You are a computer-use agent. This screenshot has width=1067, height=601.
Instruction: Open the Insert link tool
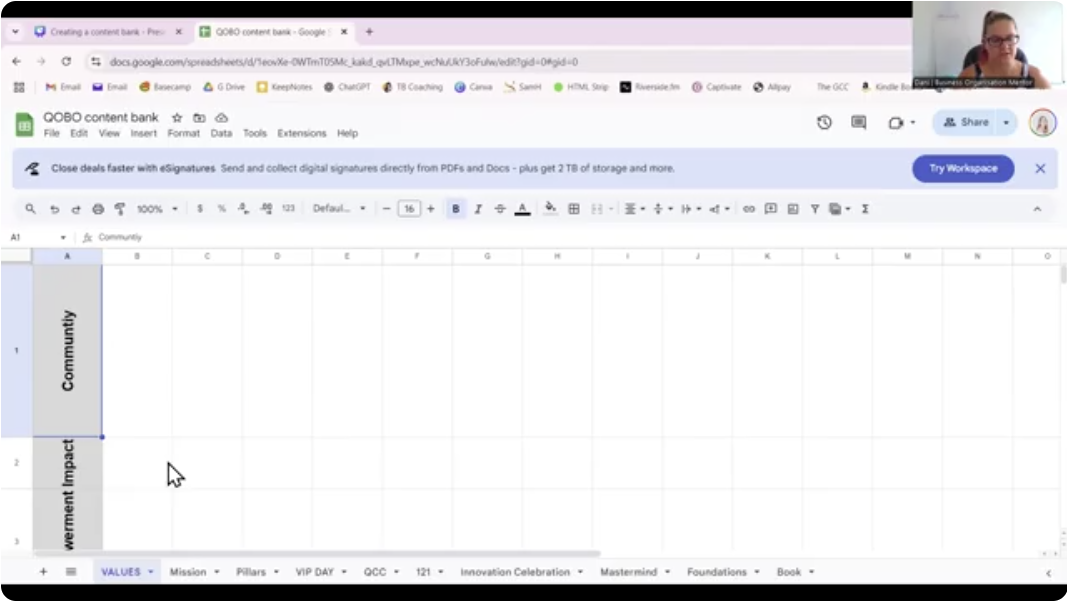point(750,209)
